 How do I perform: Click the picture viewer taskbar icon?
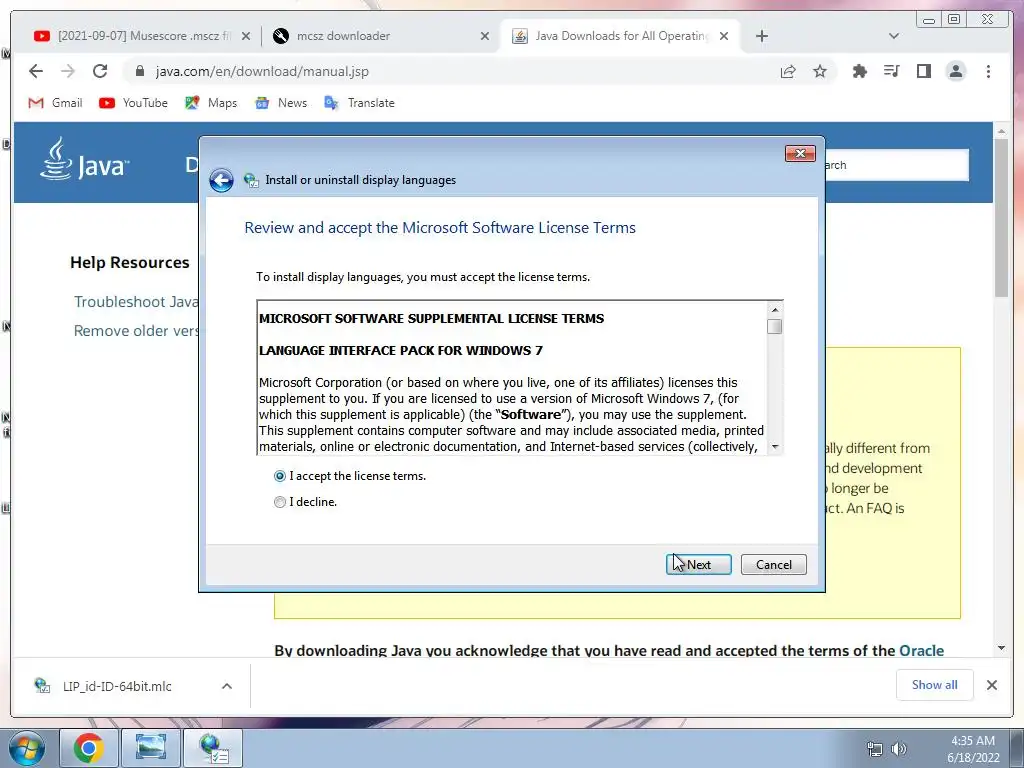151,748
